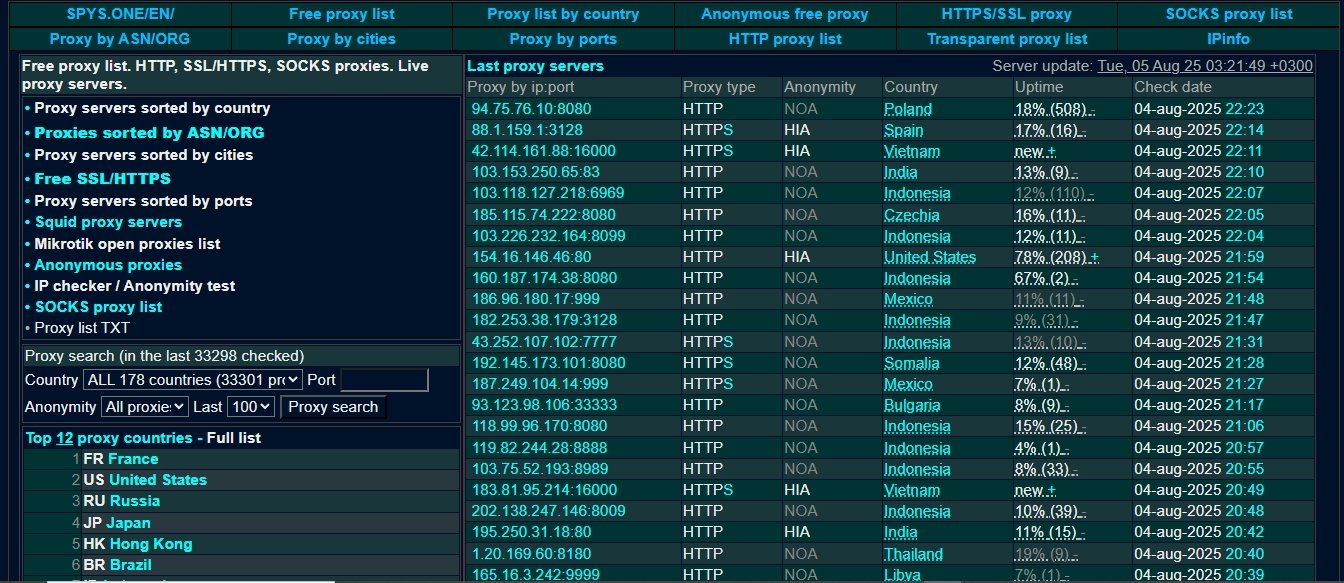Open the United States link in proxy table
This screenshot has width=1344, height=583.
click(930, 257)
